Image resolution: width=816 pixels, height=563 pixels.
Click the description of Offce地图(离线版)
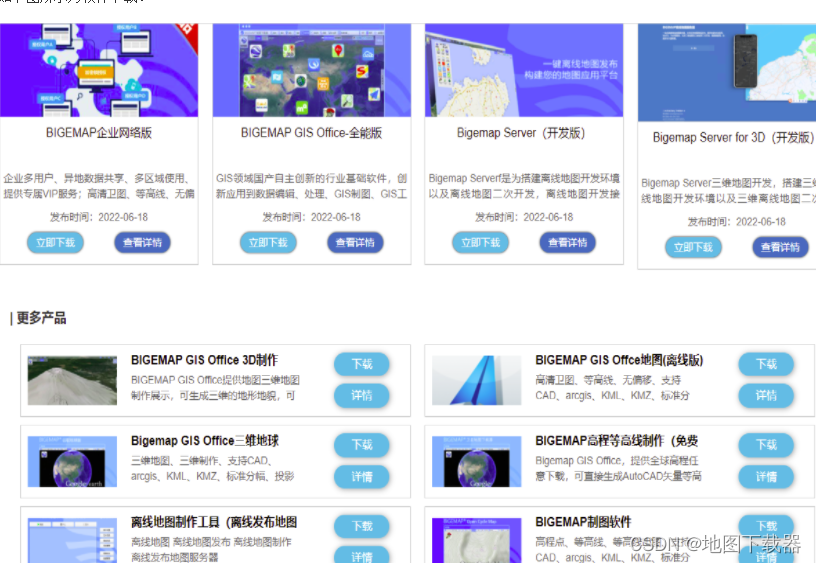(613, 388)
